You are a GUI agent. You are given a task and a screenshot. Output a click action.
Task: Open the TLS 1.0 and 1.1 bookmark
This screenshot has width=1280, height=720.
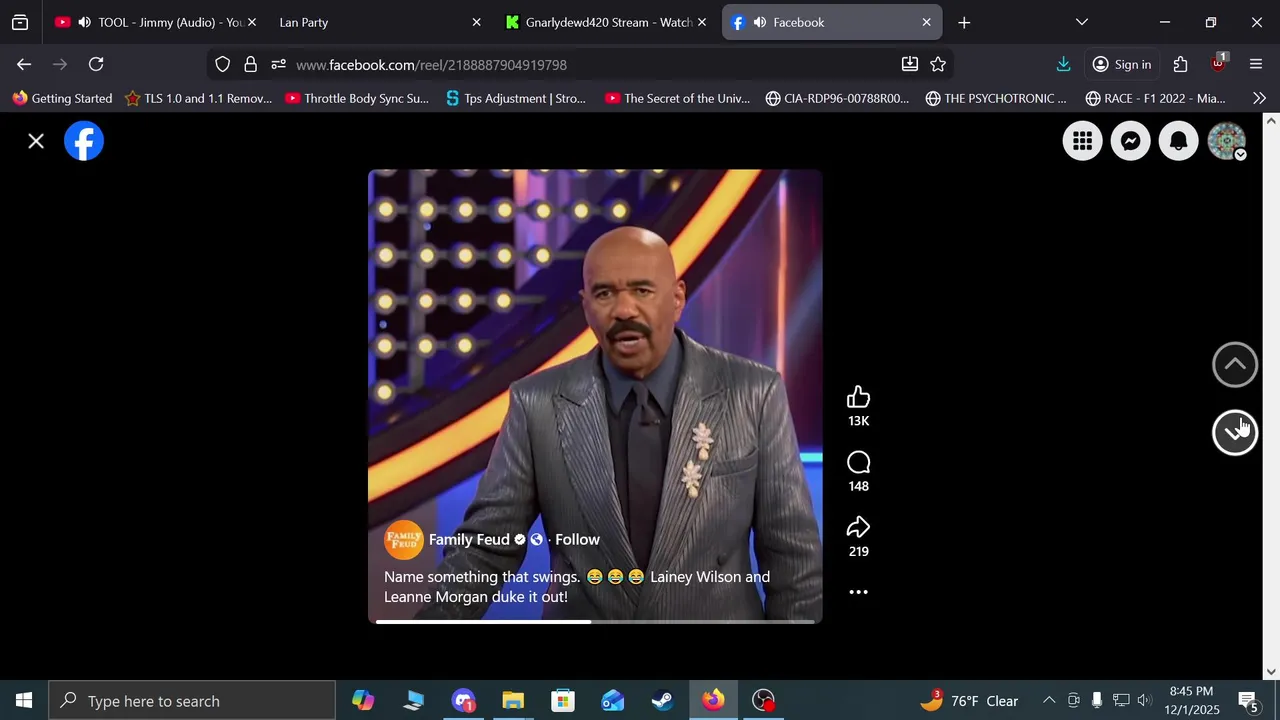[x=198, y=98]
